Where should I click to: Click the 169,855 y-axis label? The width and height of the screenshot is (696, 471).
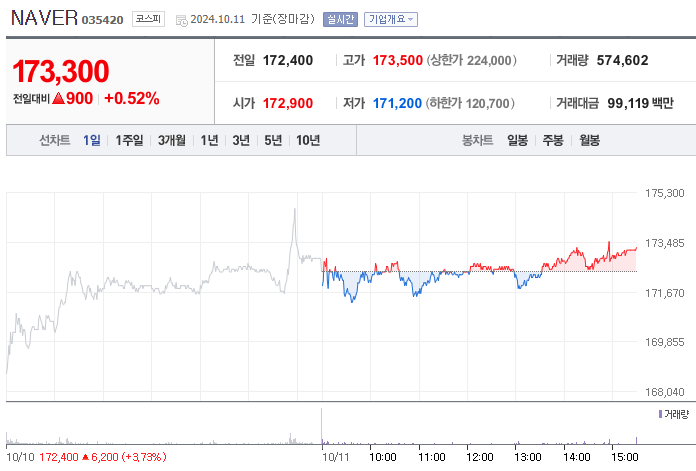tap(664, 342)
